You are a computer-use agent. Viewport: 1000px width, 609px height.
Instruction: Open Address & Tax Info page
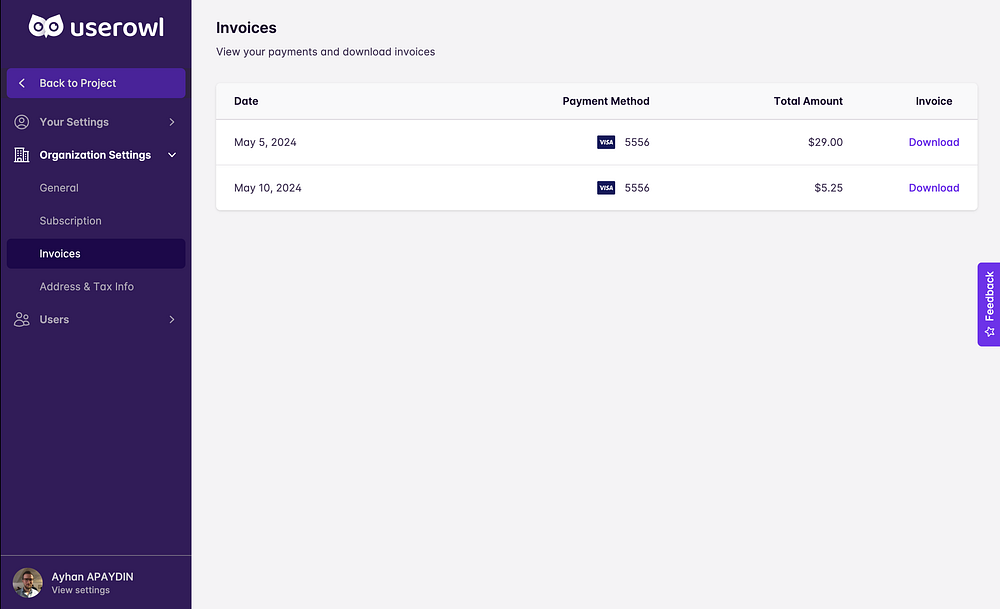(87, 287)
